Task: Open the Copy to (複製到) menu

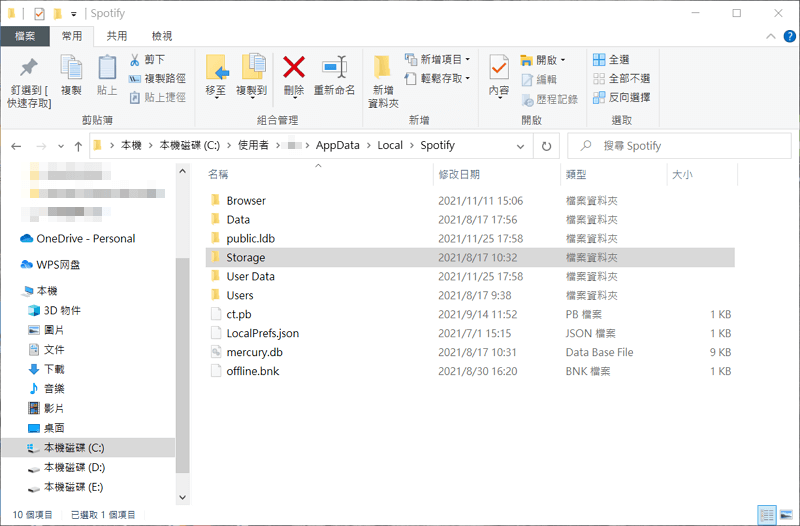Action: click(252, 75)
